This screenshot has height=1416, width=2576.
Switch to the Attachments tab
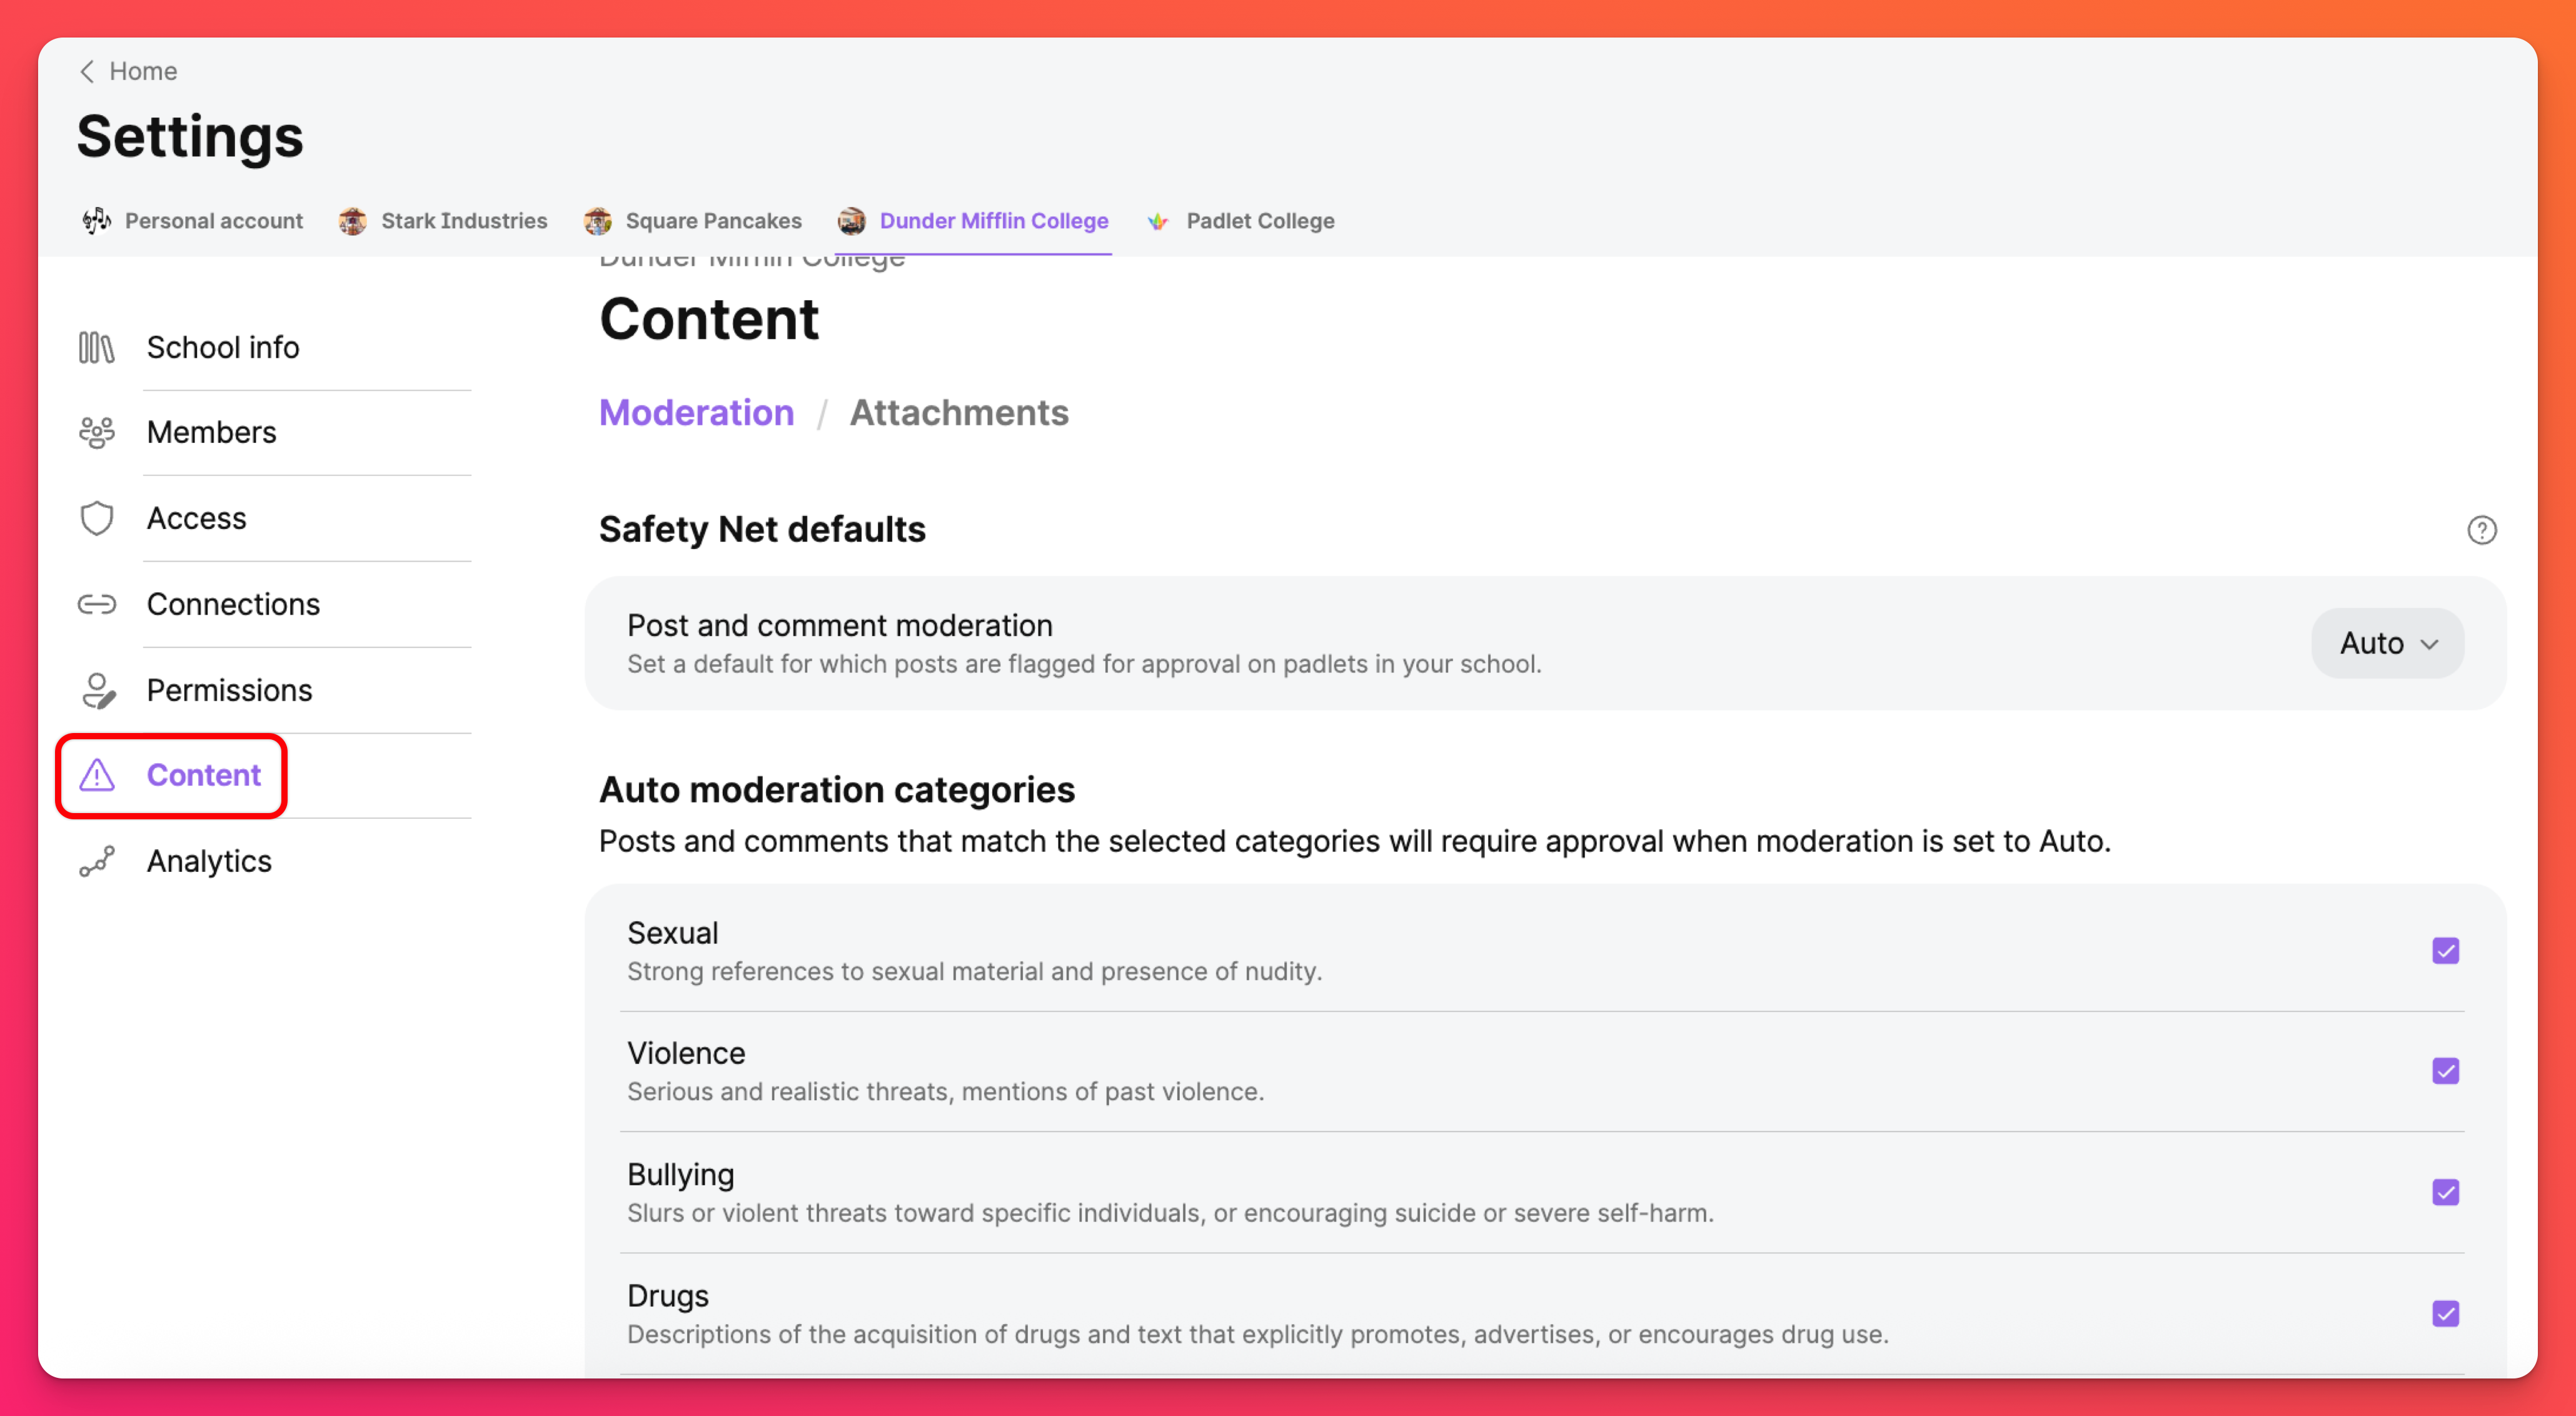click(958, 412)
